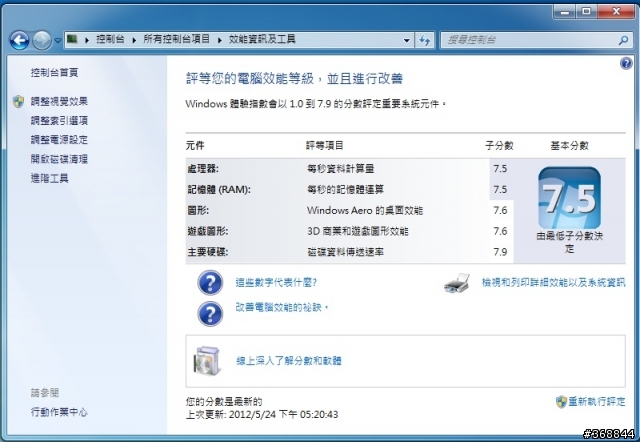
Task: Click the printer icon
Action: click(457, 283)
